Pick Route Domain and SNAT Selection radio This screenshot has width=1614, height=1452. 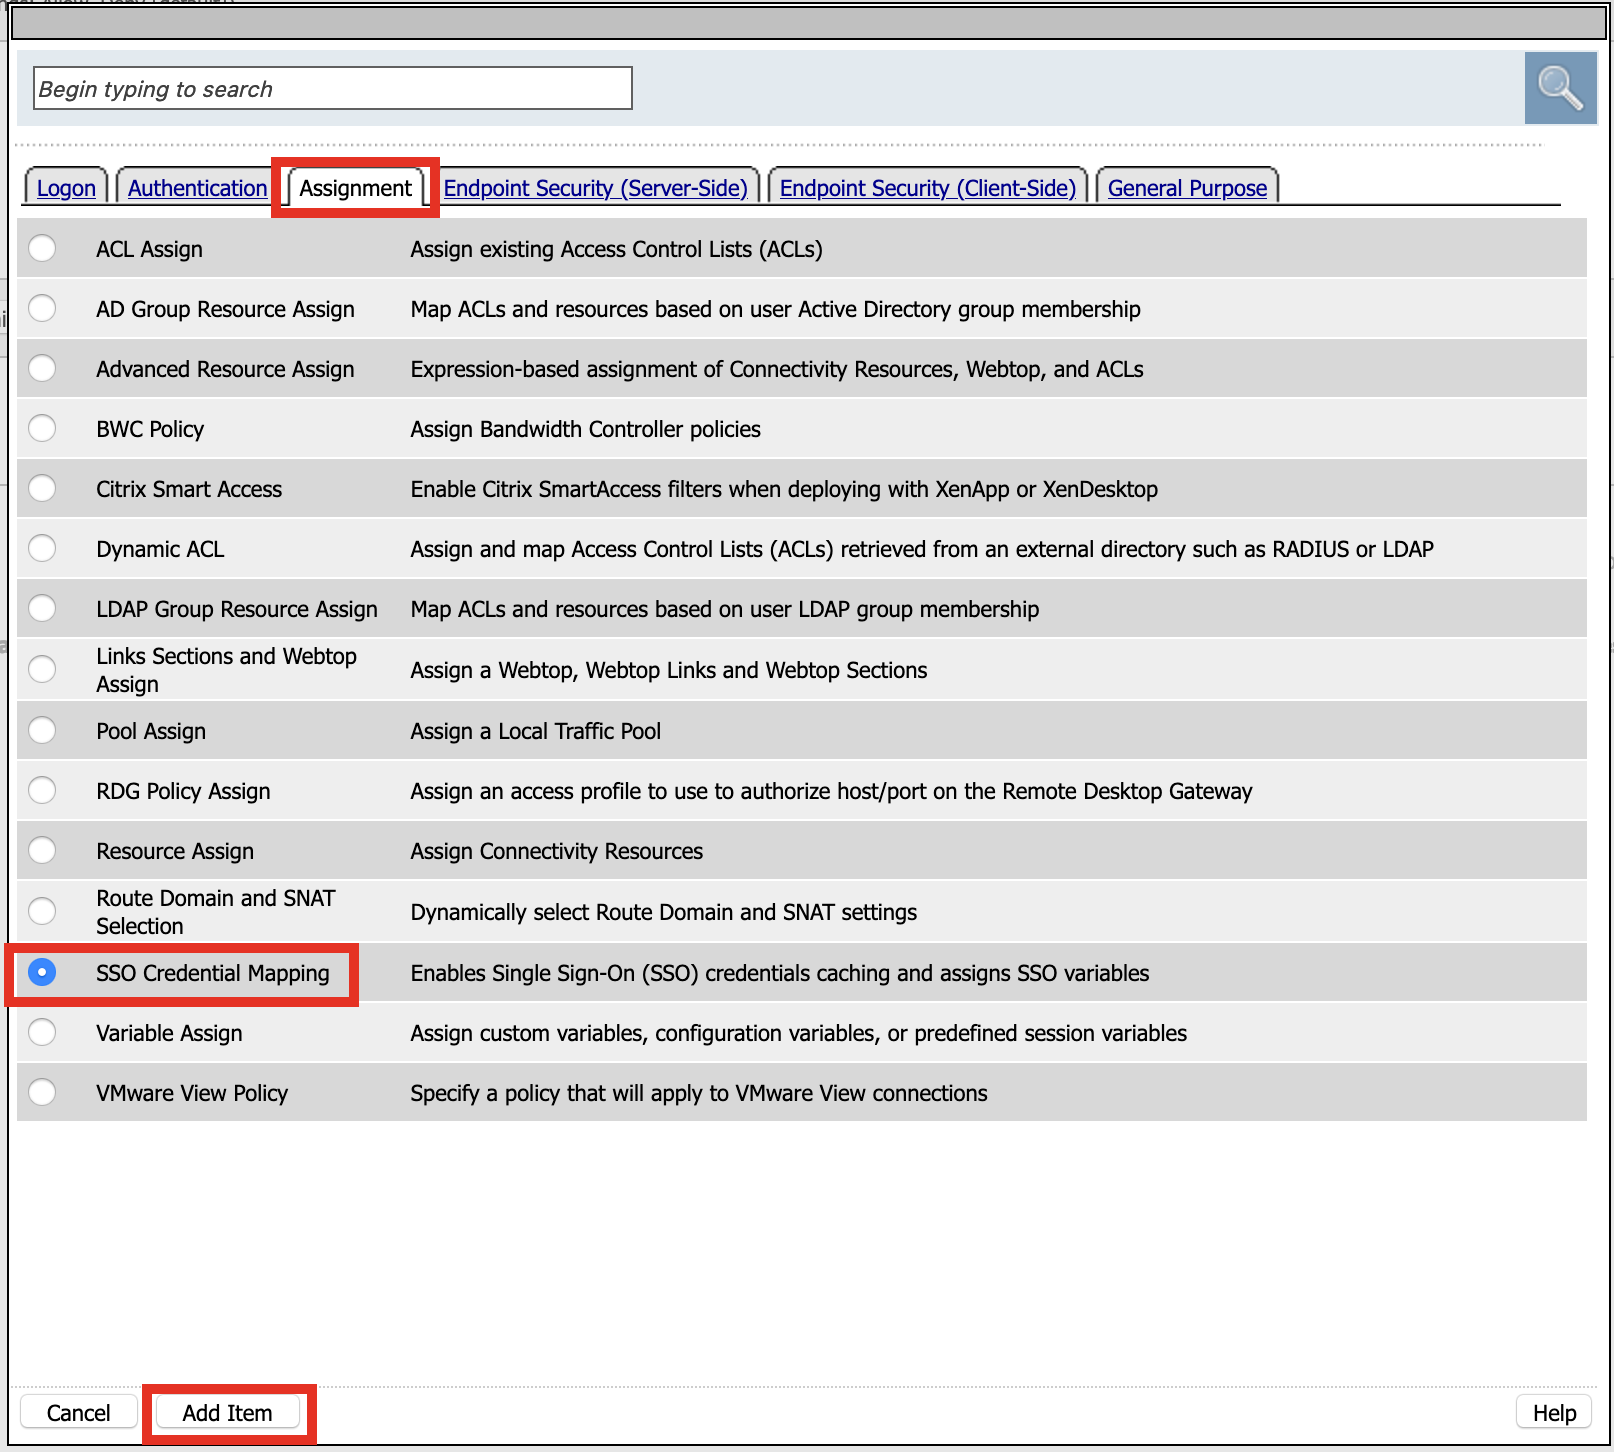(x=42, y=911)
